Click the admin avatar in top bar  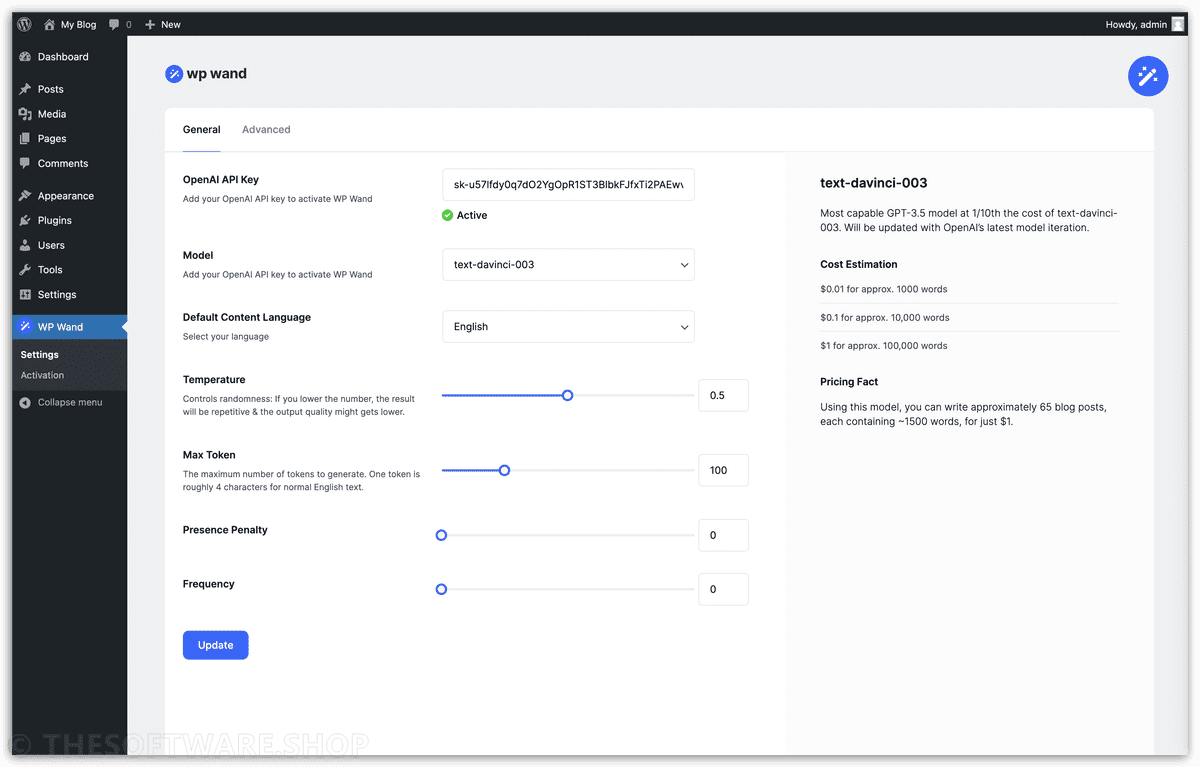1178,24
